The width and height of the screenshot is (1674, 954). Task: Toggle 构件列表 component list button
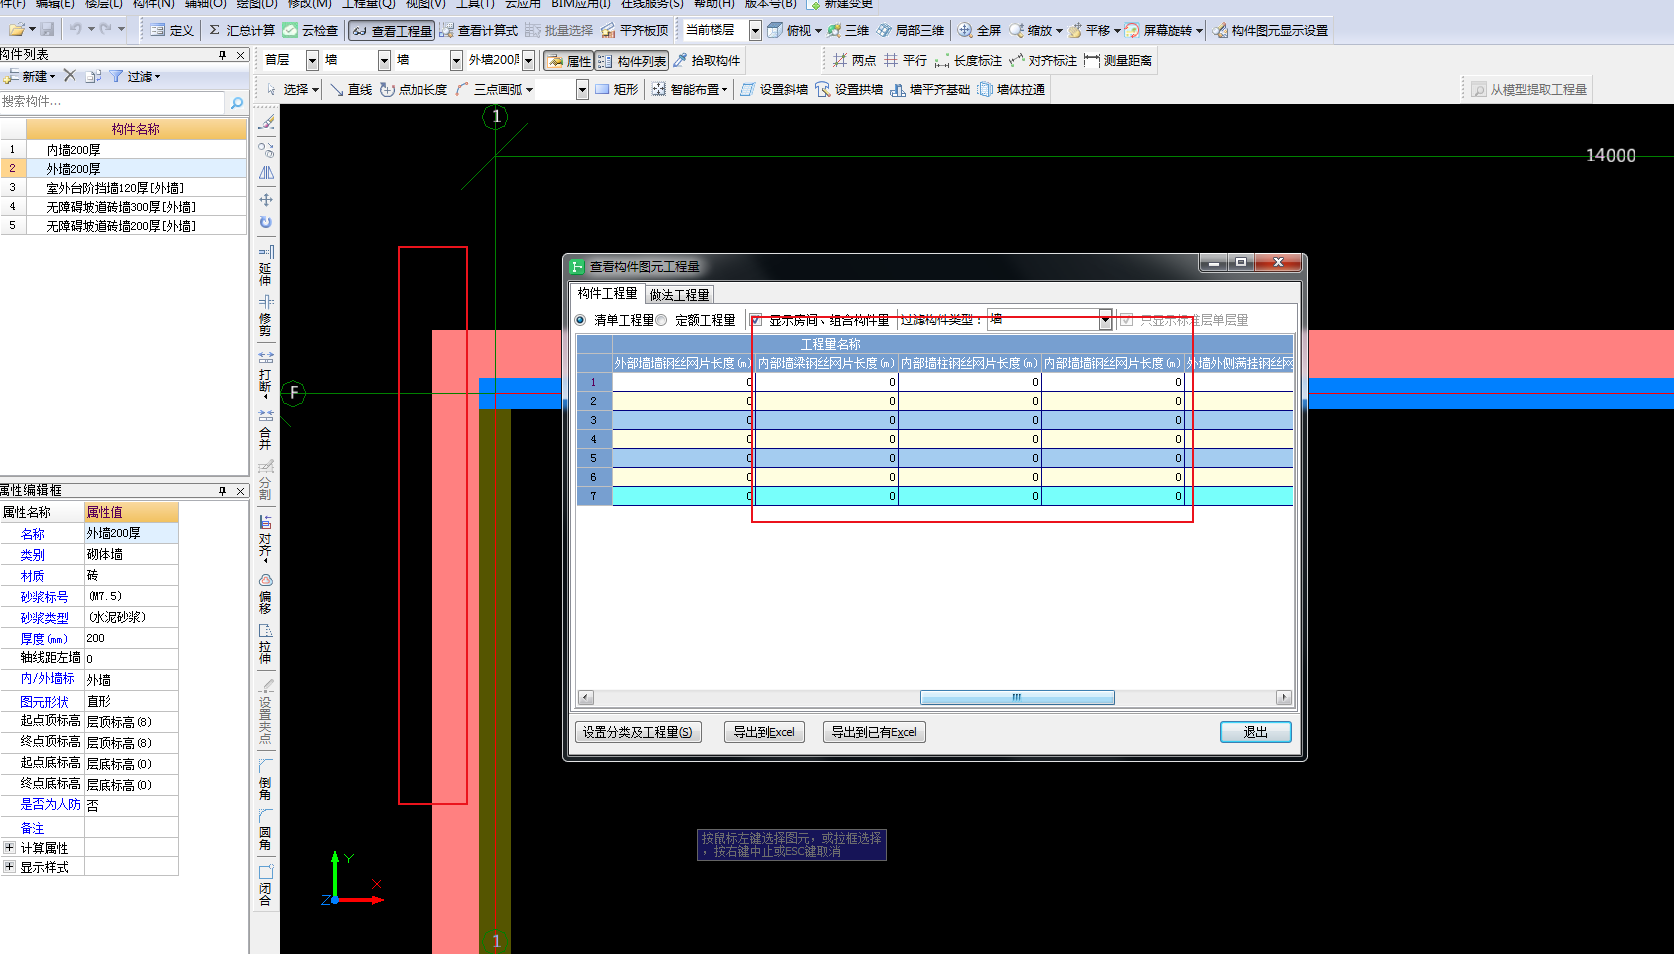632,61
